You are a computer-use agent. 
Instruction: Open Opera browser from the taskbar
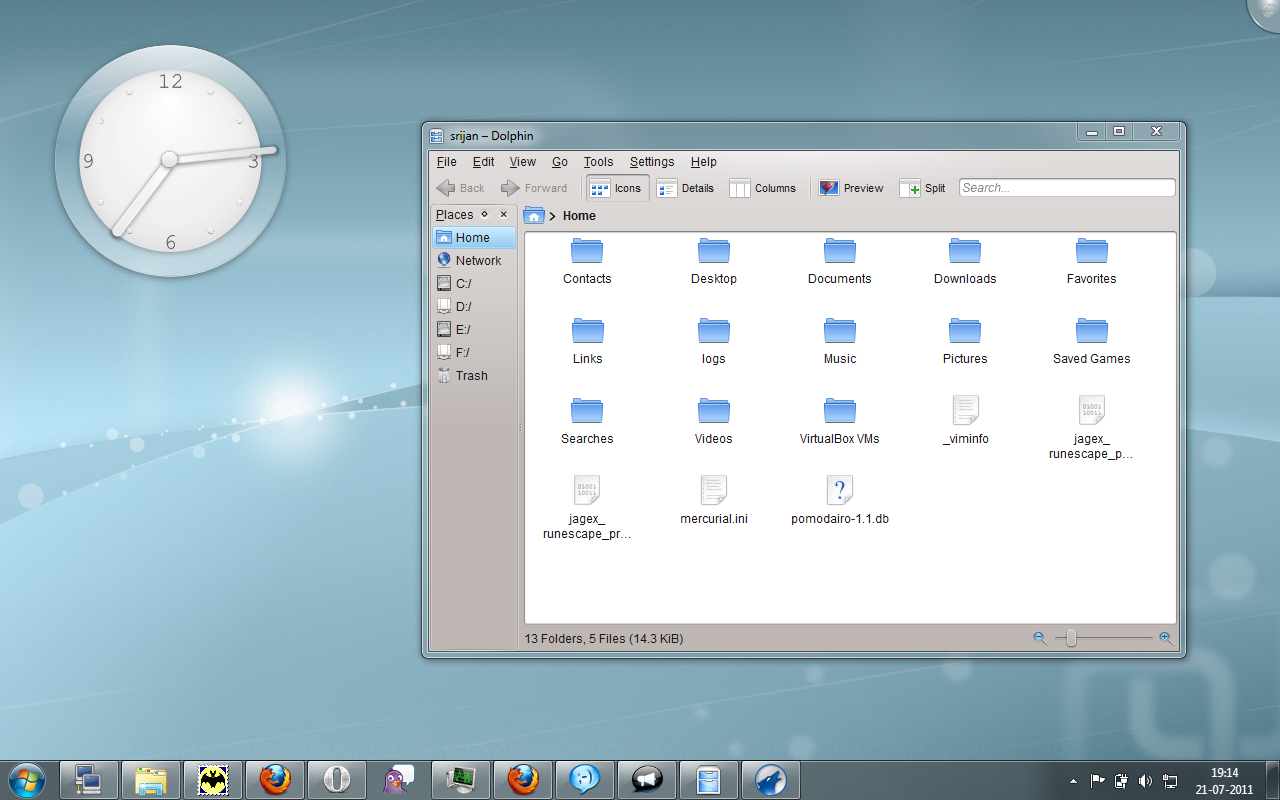(337, 779)
